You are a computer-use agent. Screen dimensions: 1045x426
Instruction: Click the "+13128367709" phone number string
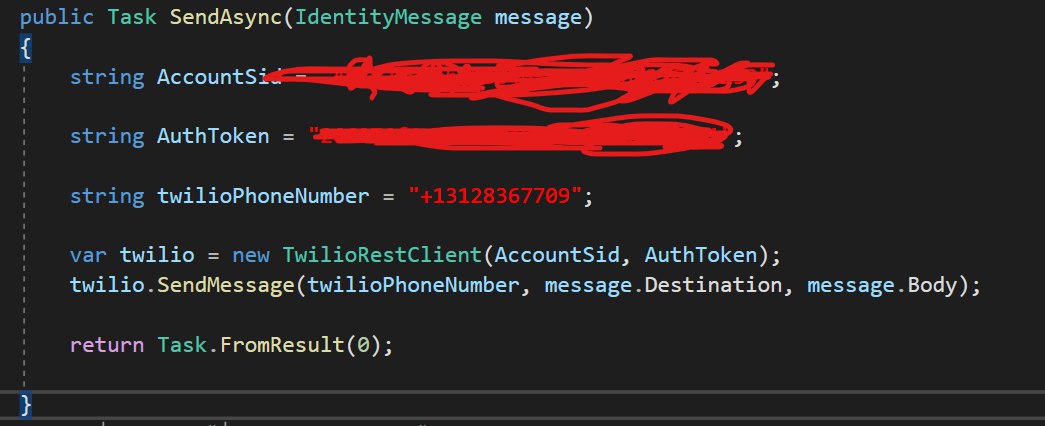(495, 196)
